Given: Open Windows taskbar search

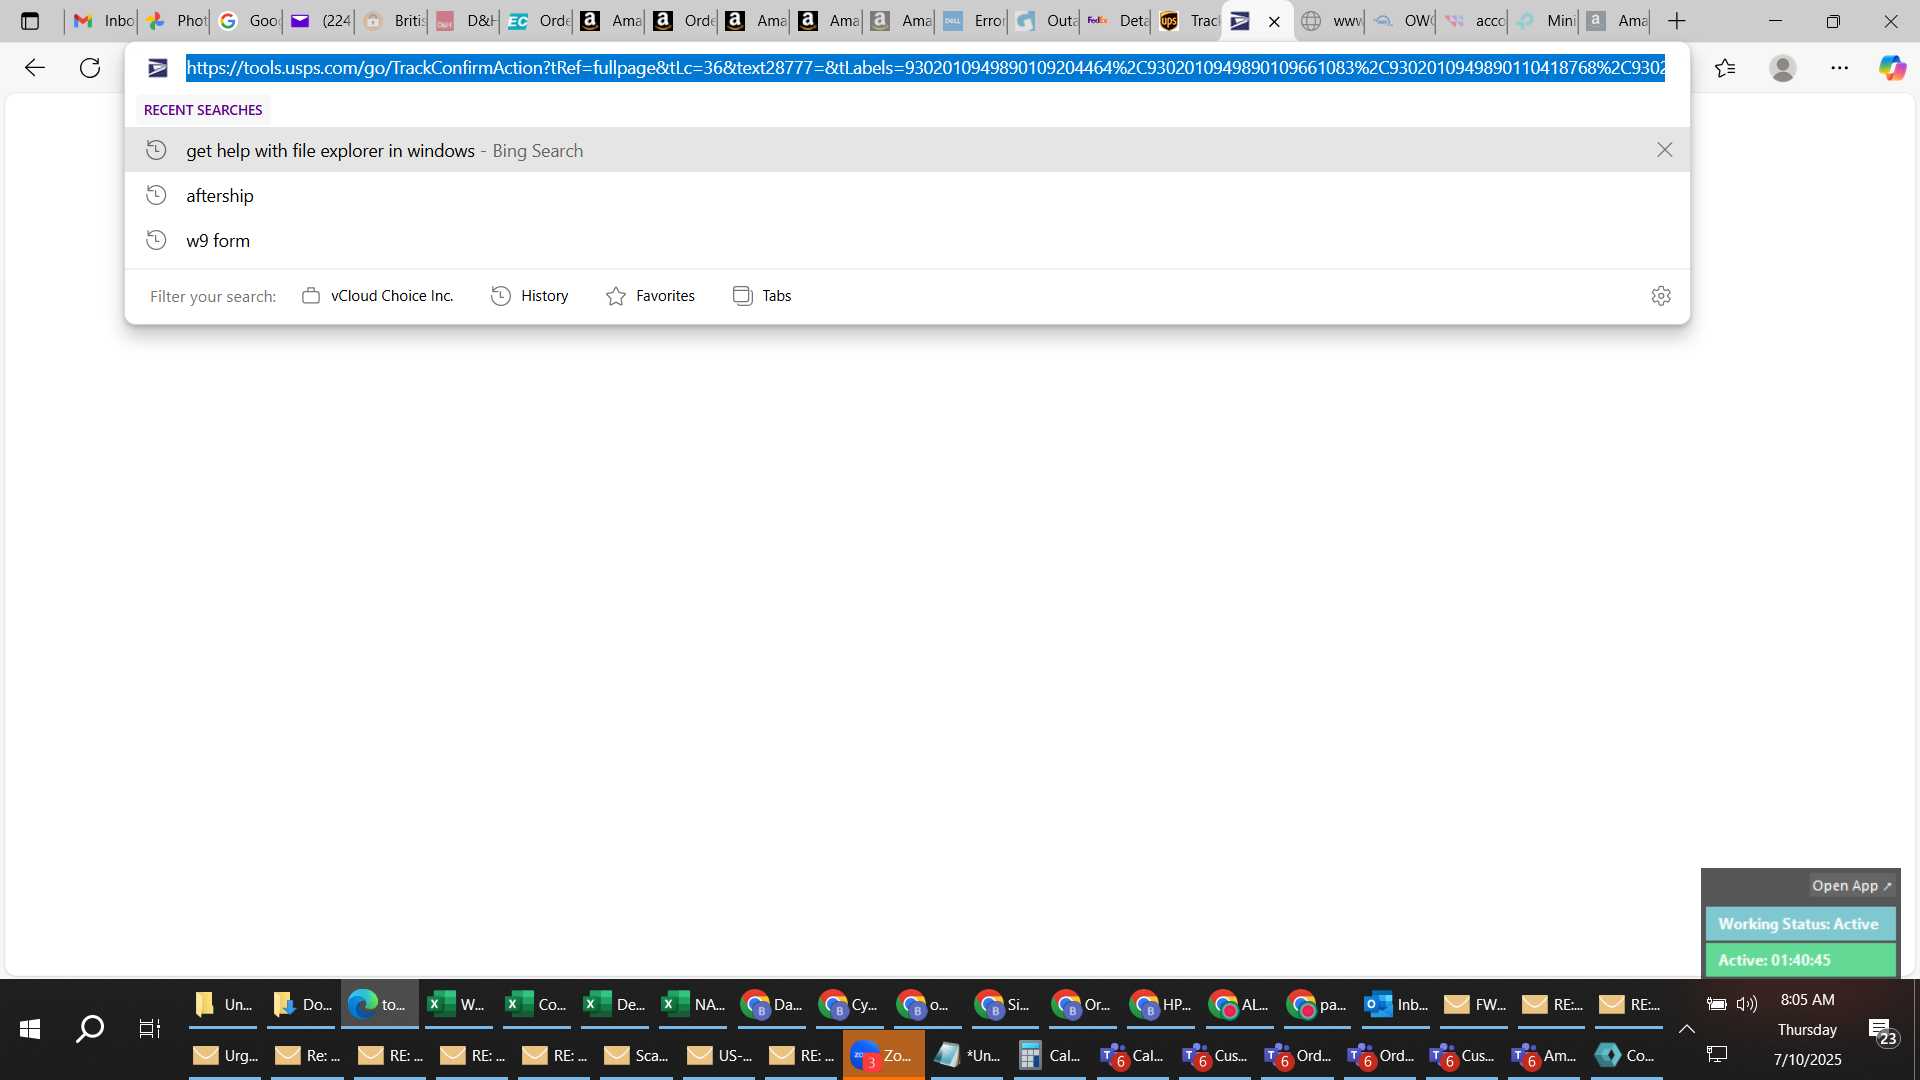Looking at the screenshot, I should pyautogui.click(x=90, y=1029).
